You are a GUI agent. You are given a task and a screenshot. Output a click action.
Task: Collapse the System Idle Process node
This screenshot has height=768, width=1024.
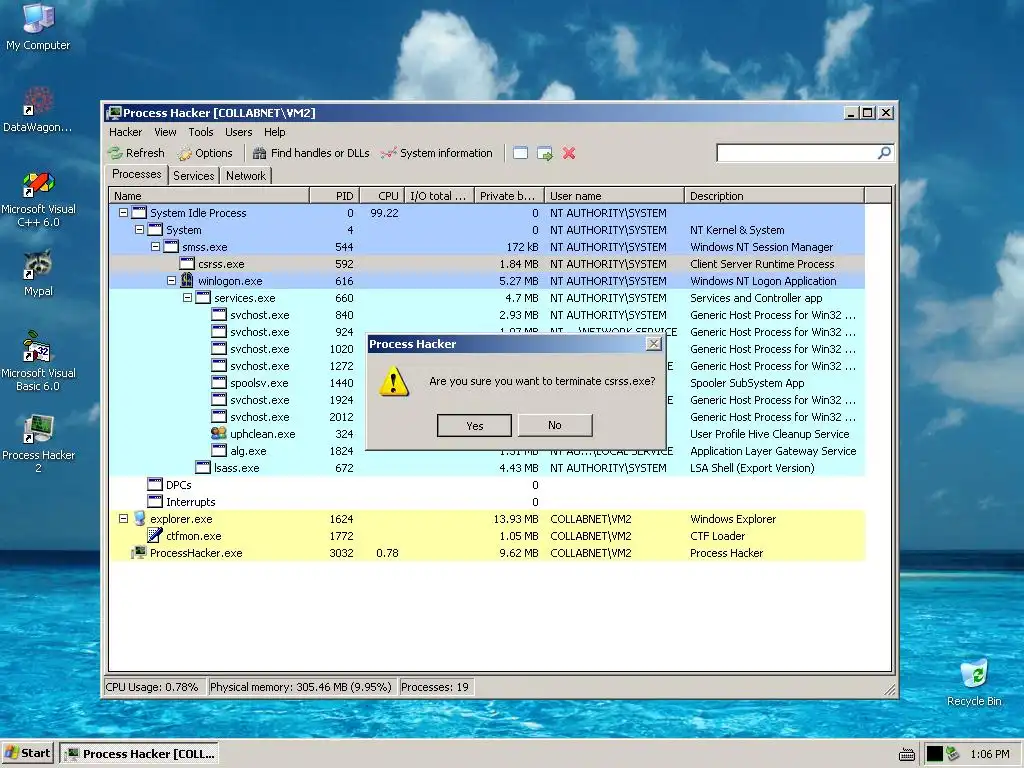tap(123, 213)
